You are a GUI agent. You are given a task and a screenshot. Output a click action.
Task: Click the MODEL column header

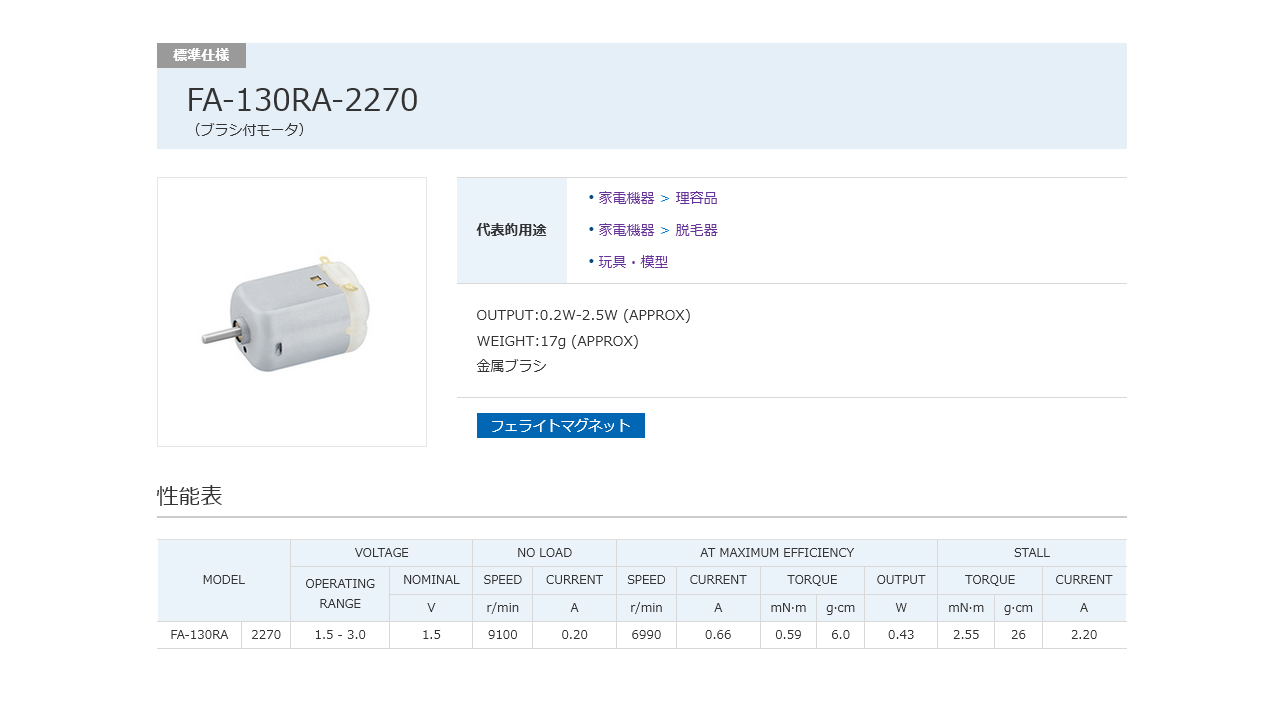(223, 580)
